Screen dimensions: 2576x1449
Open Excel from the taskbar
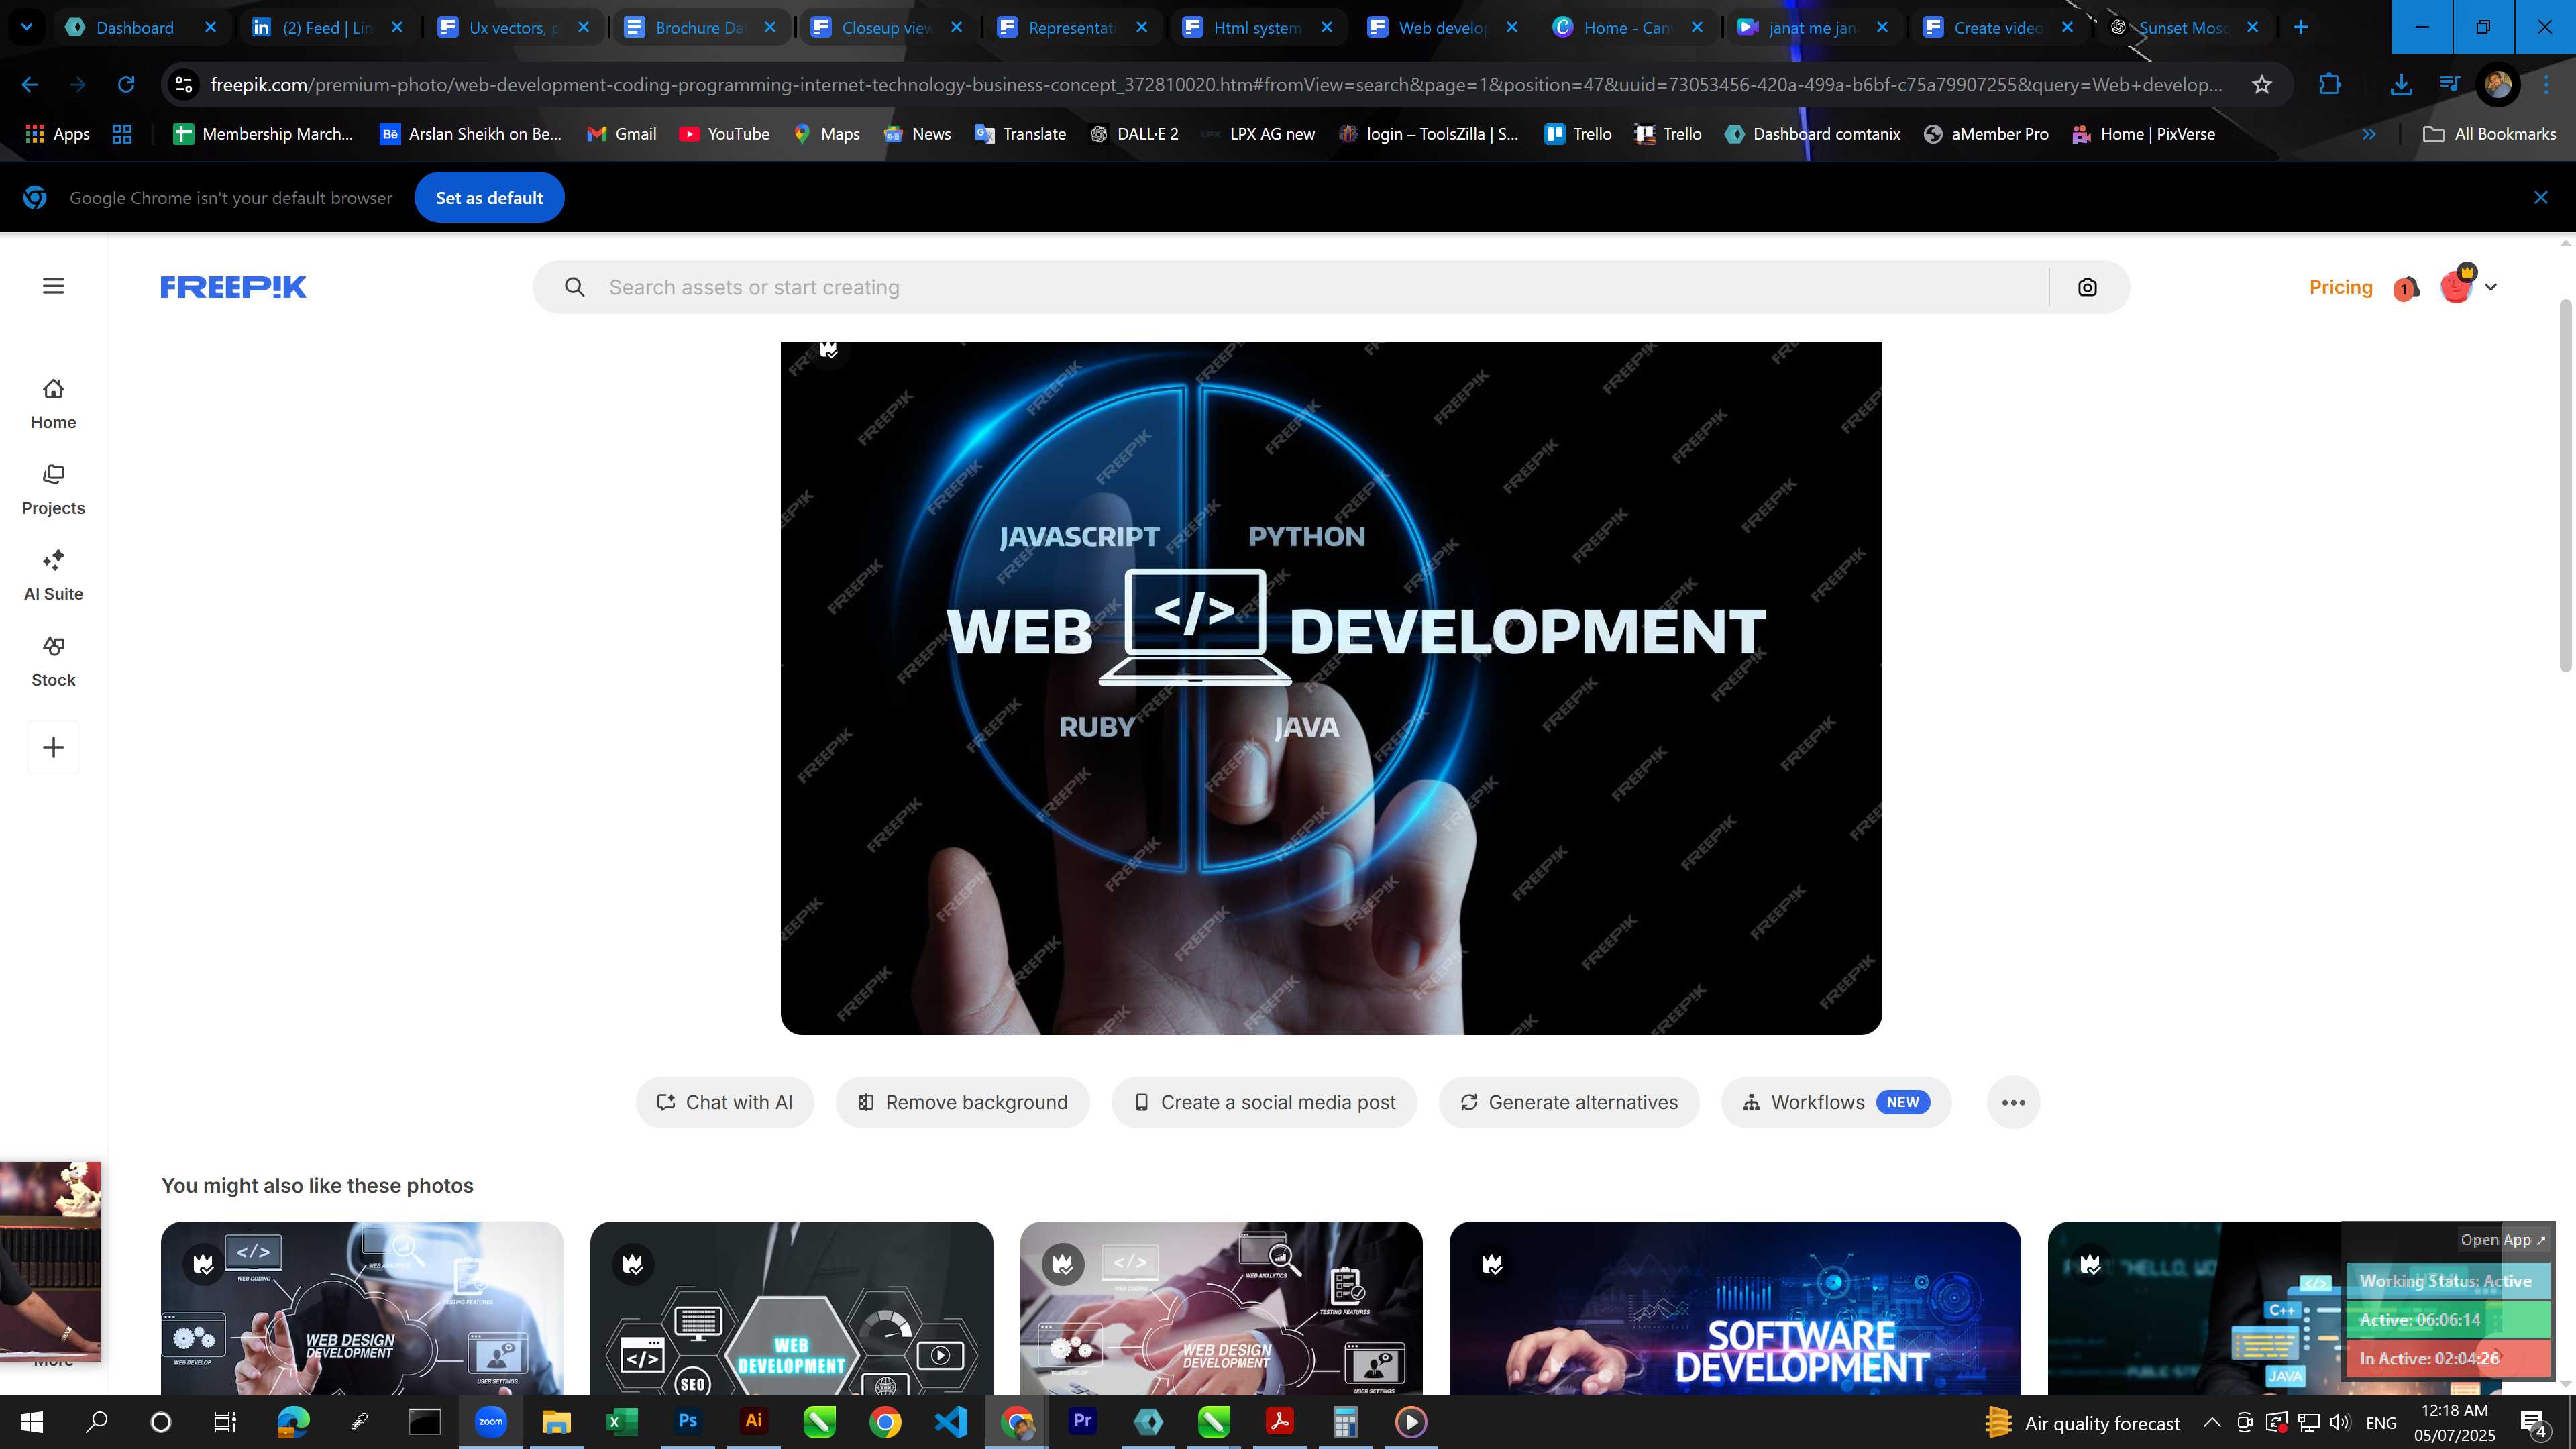(622, 1422)
